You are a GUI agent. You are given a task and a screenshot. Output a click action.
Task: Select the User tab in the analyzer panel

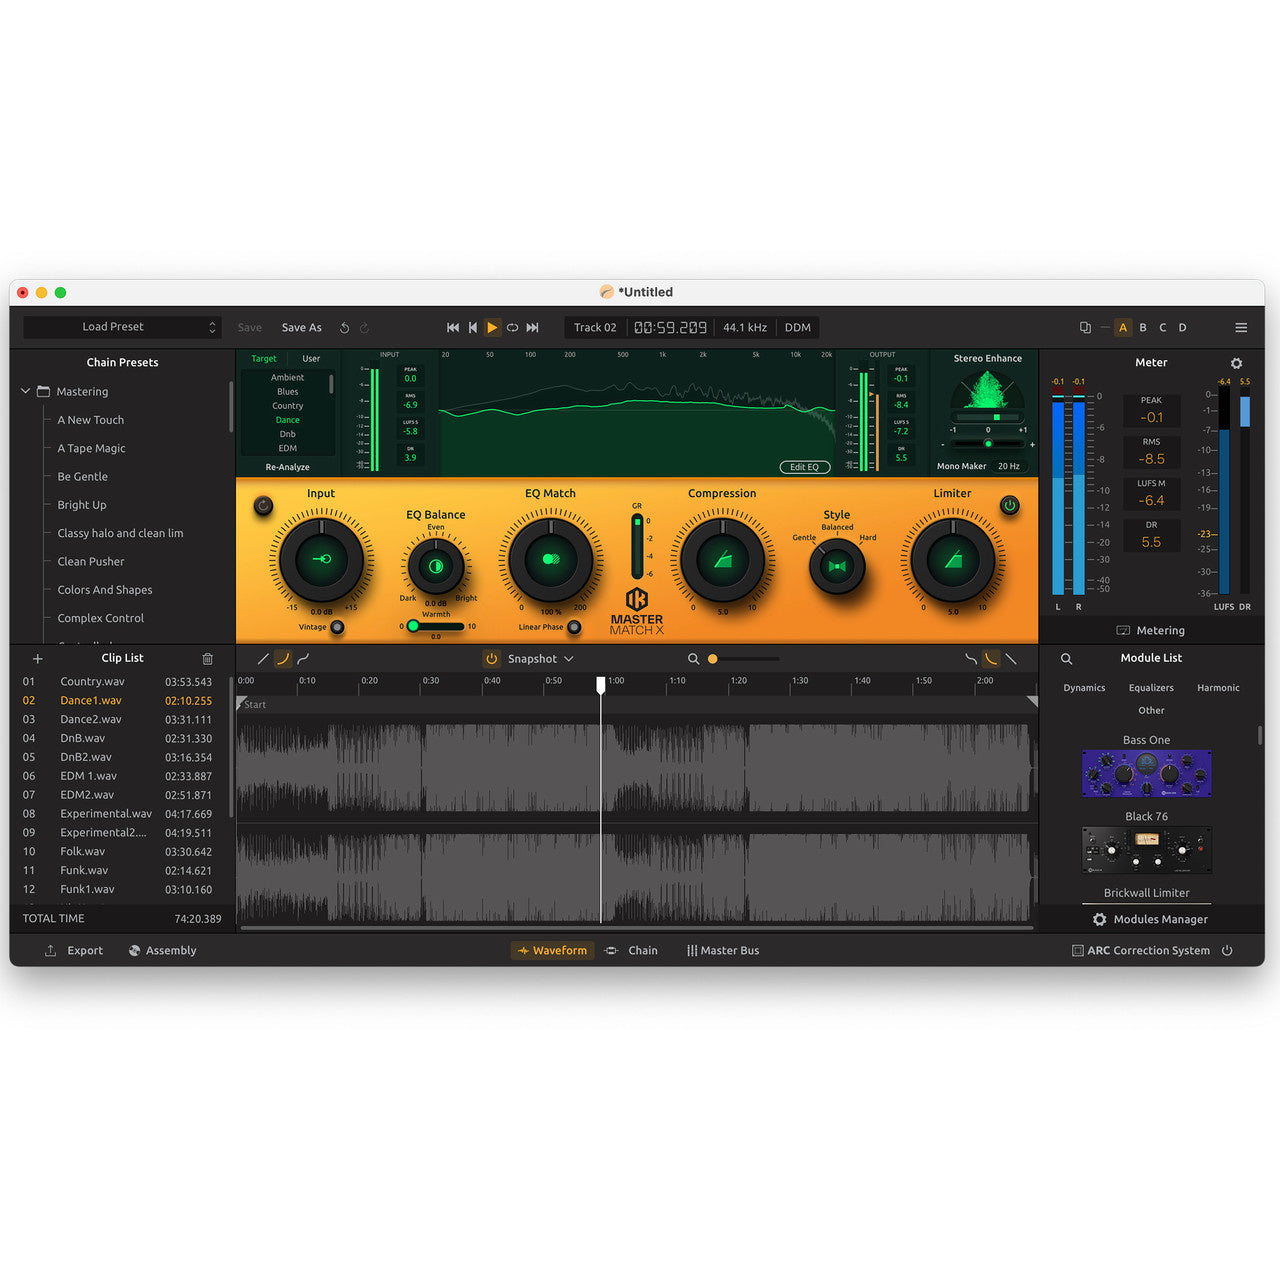pyautogui.click(x=311, y=358)
